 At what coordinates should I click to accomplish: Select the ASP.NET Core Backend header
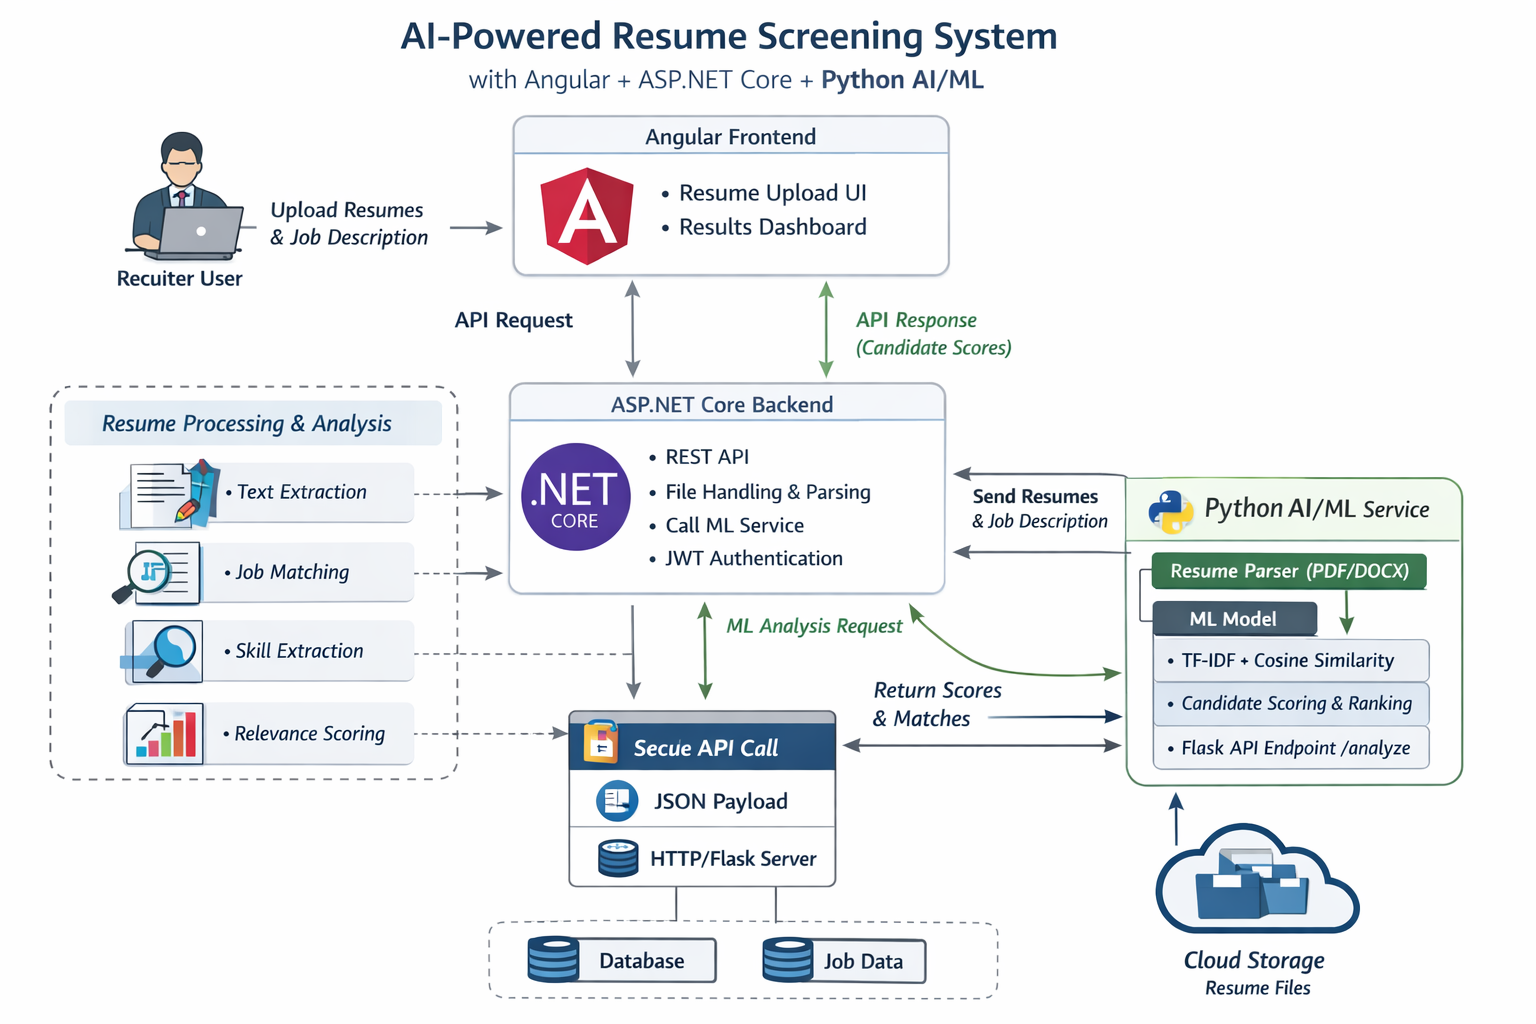pyautogui.click(x=727, y=403)
